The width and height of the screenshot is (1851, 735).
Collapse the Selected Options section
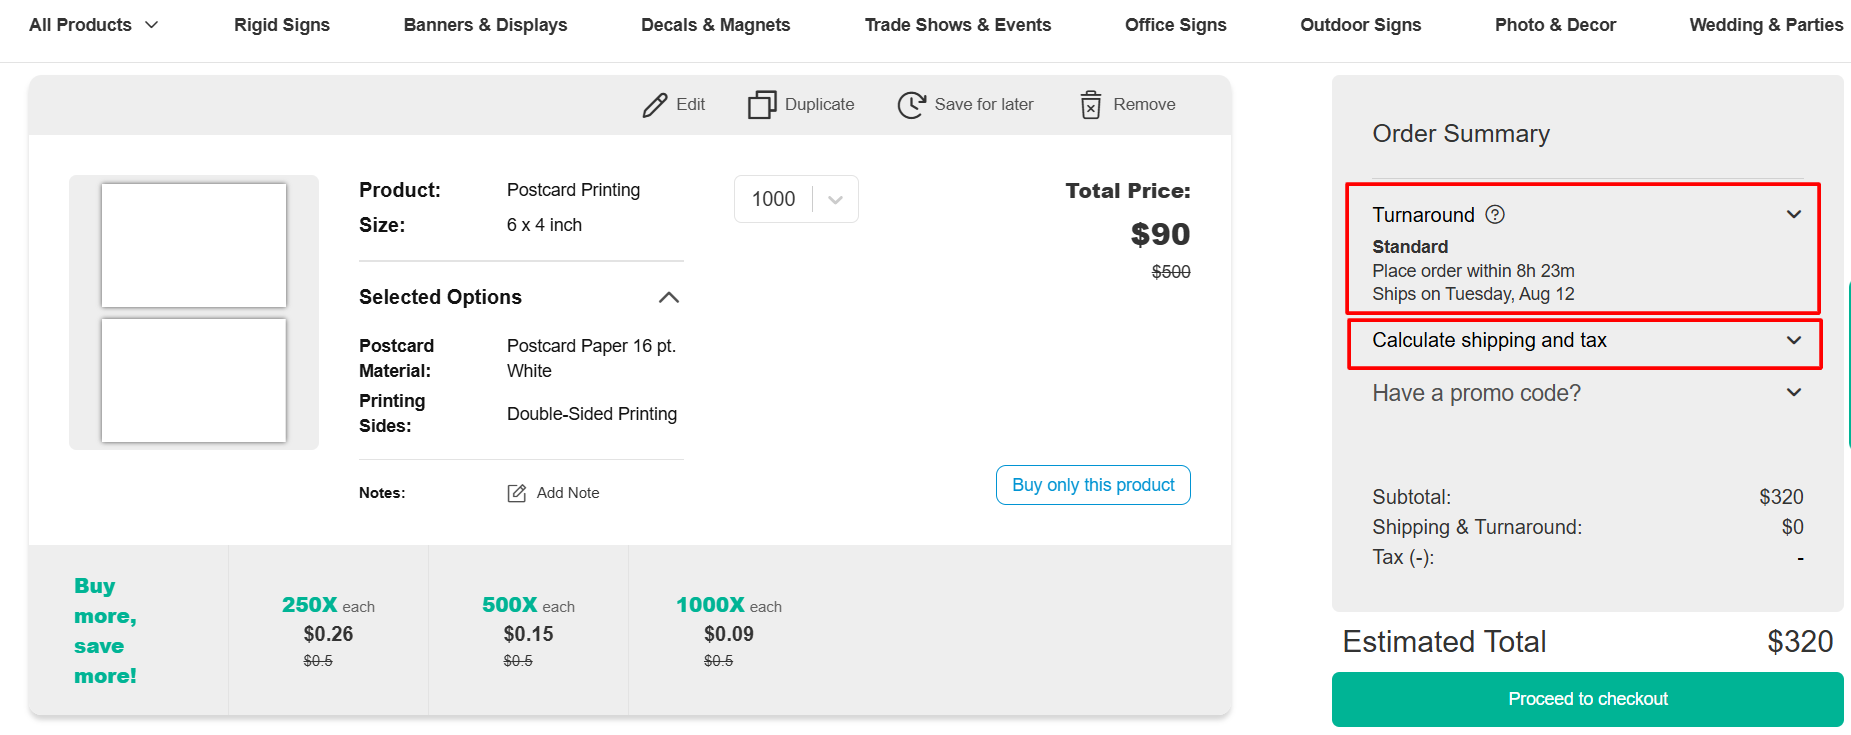point(669,298)
